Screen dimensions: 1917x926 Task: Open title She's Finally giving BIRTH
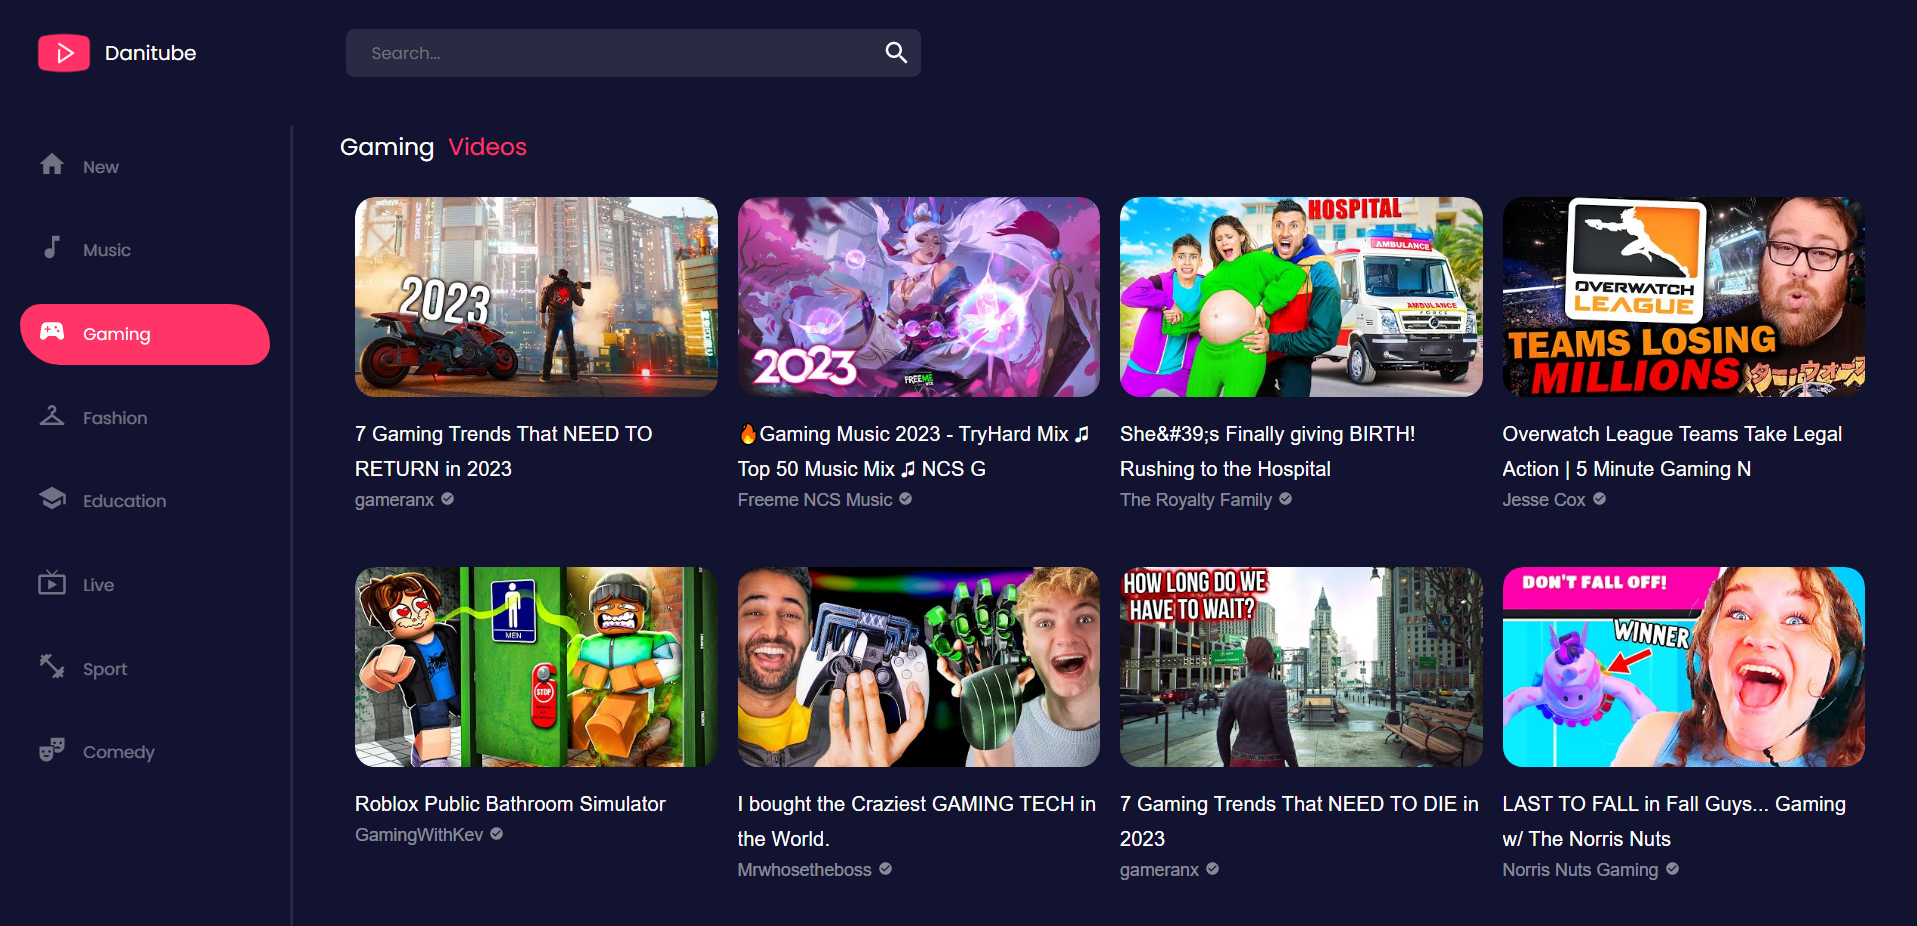pos(1268,451)
